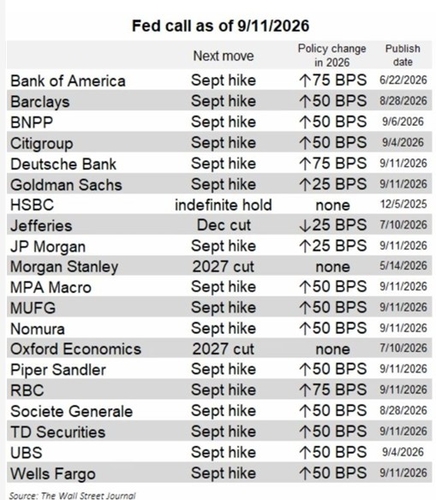436x500 pixels.
Task: Select JP Morgan Sept hike cell
Action: pyautogui.click(x=223, y=246)
